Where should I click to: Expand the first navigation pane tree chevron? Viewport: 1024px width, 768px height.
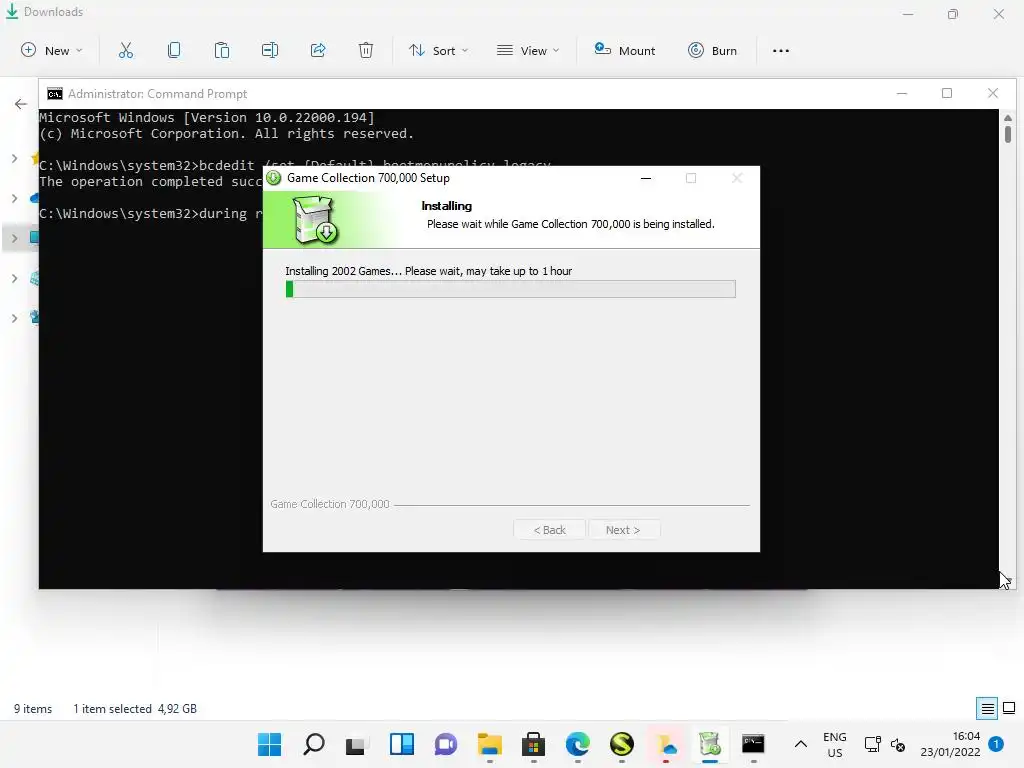14,158
